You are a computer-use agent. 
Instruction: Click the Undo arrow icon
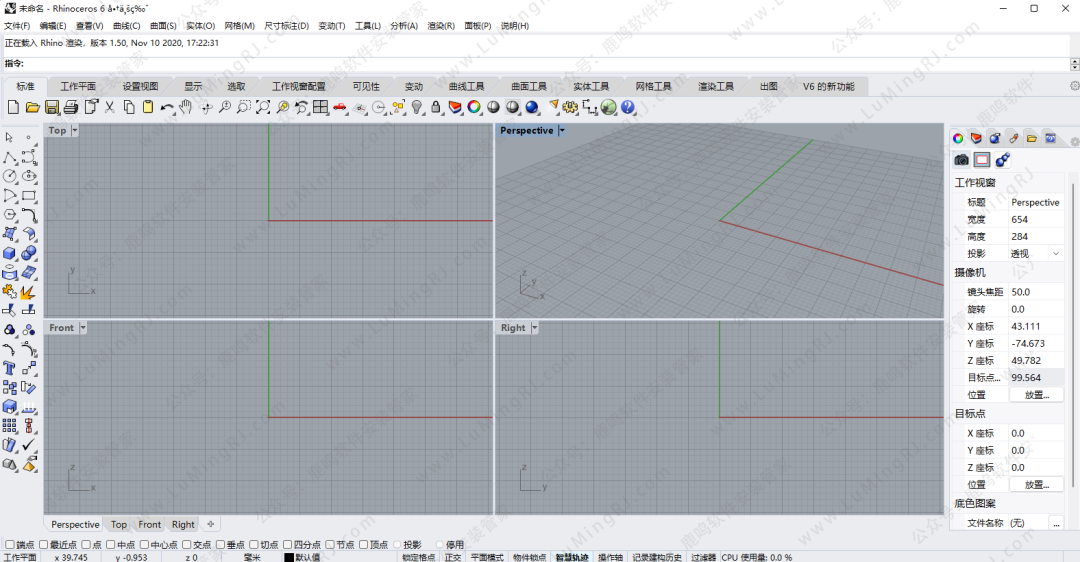click(x=167, y=107)
